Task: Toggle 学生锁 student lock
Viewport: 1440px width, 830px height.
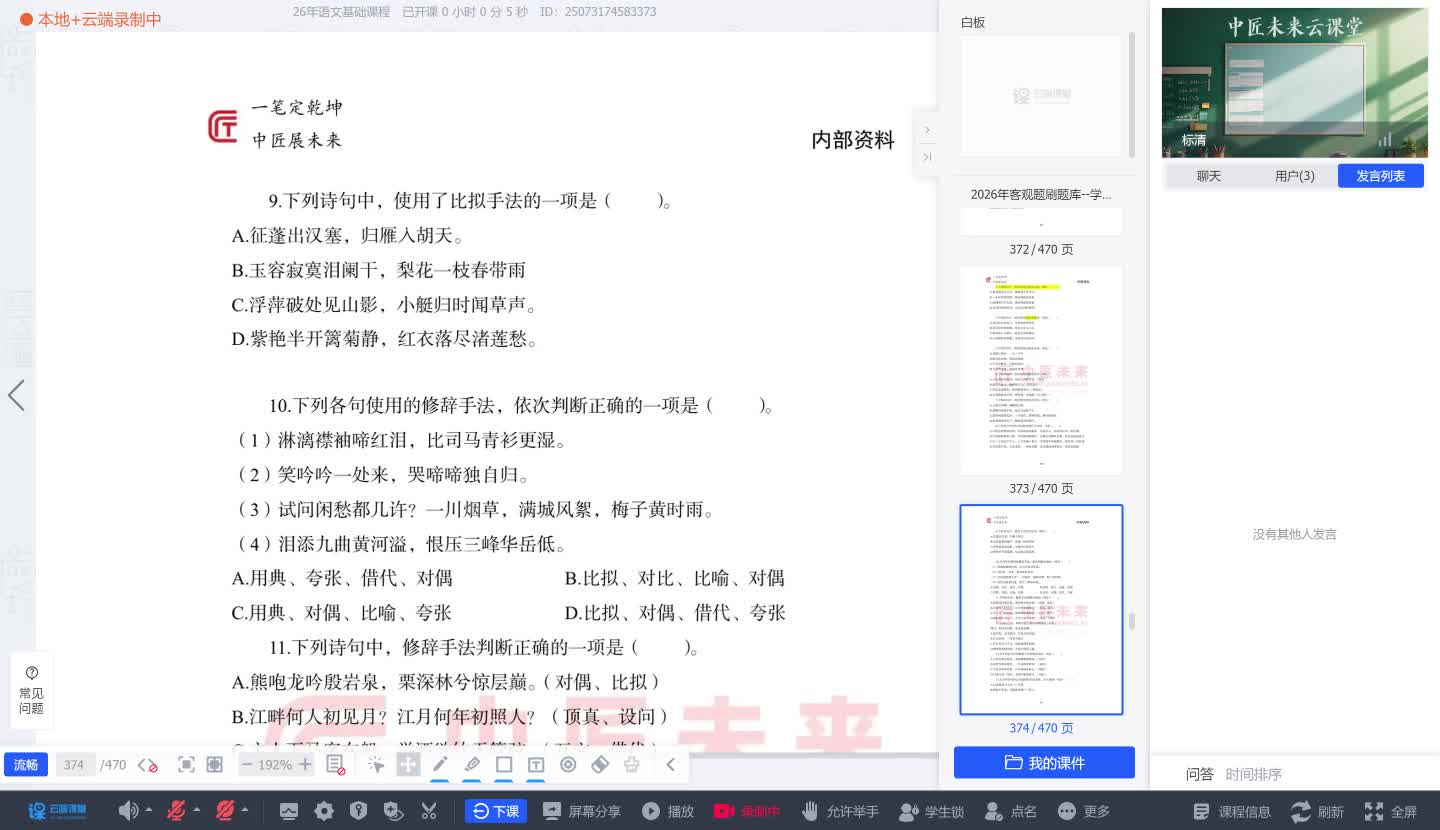Action: coord(930,812)
